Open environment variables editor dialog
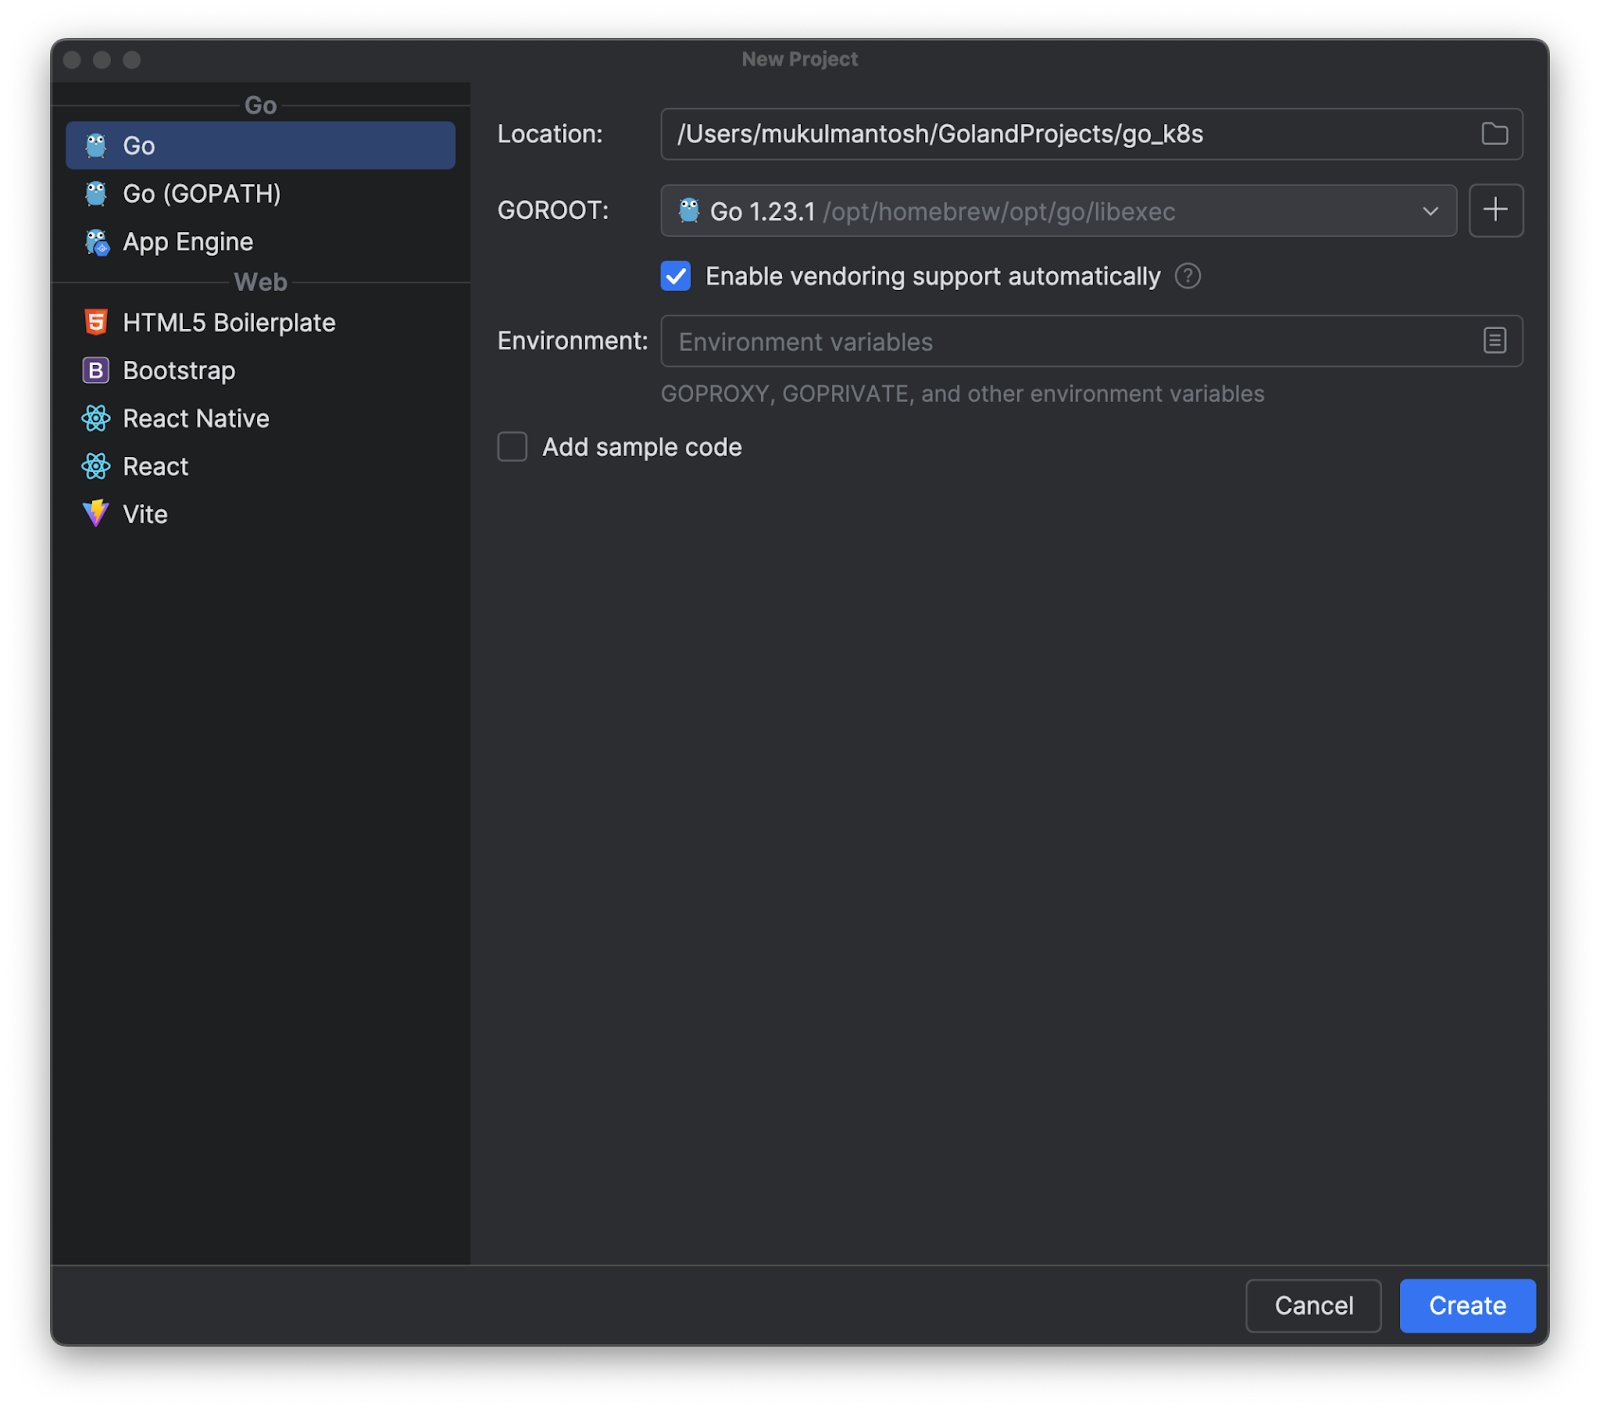The image size is (1600, 1409). [1494, 341]
